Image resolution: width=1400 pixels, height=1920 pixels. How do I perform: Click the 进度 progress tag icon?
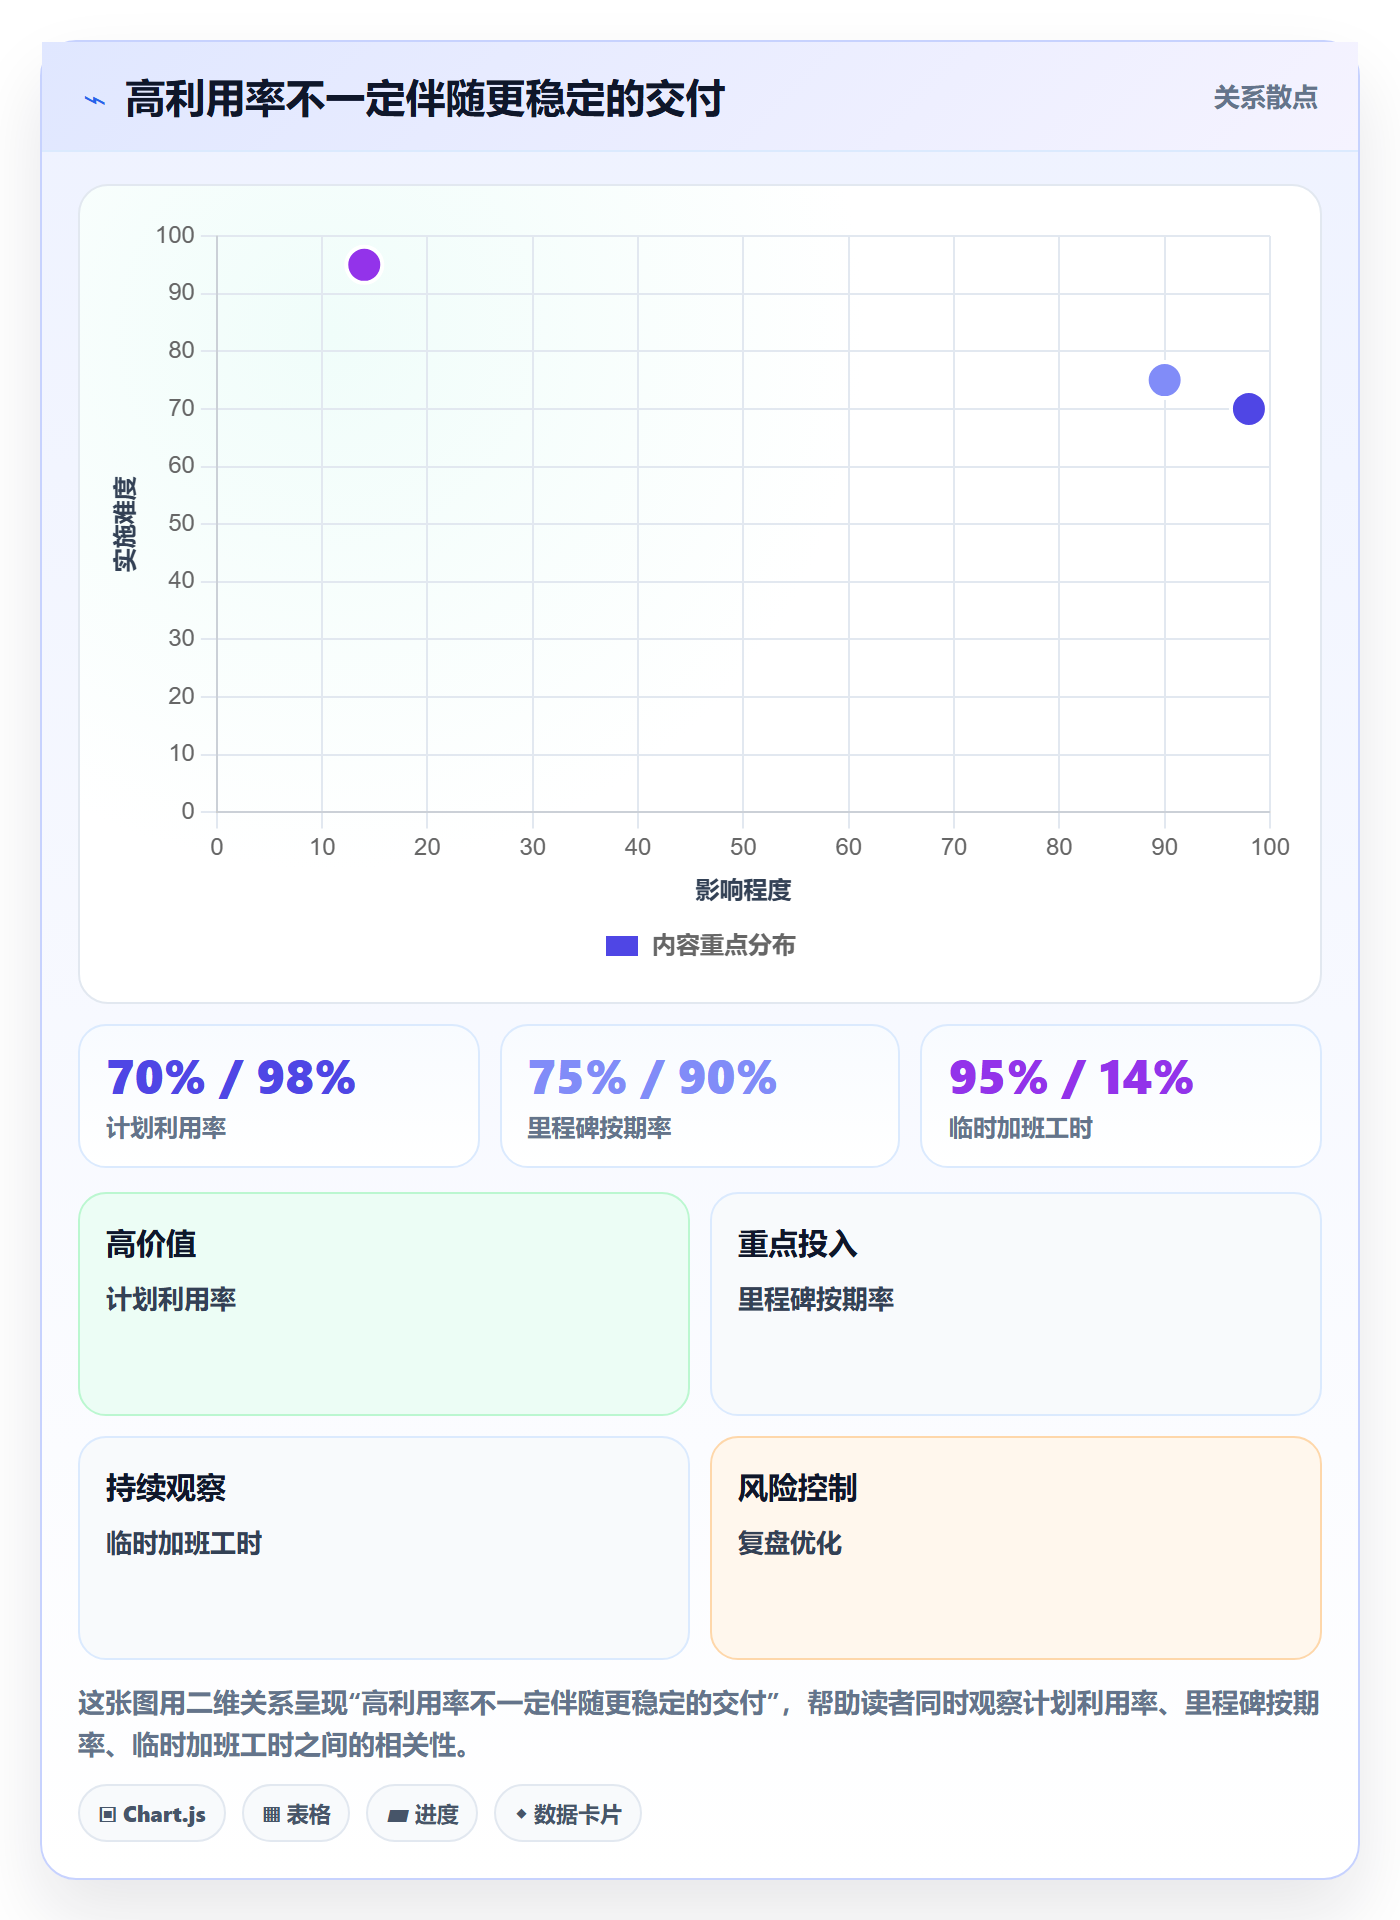point(397,1815)
